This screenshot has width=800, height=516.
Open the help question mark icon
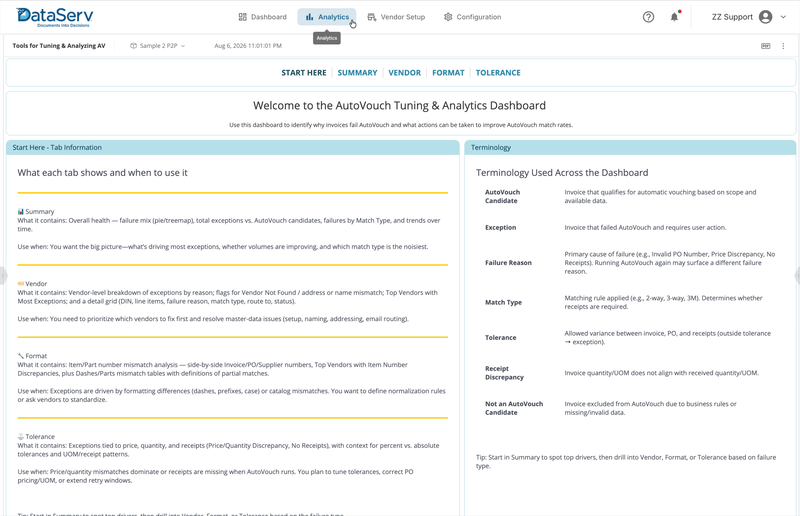pos(648,17)
